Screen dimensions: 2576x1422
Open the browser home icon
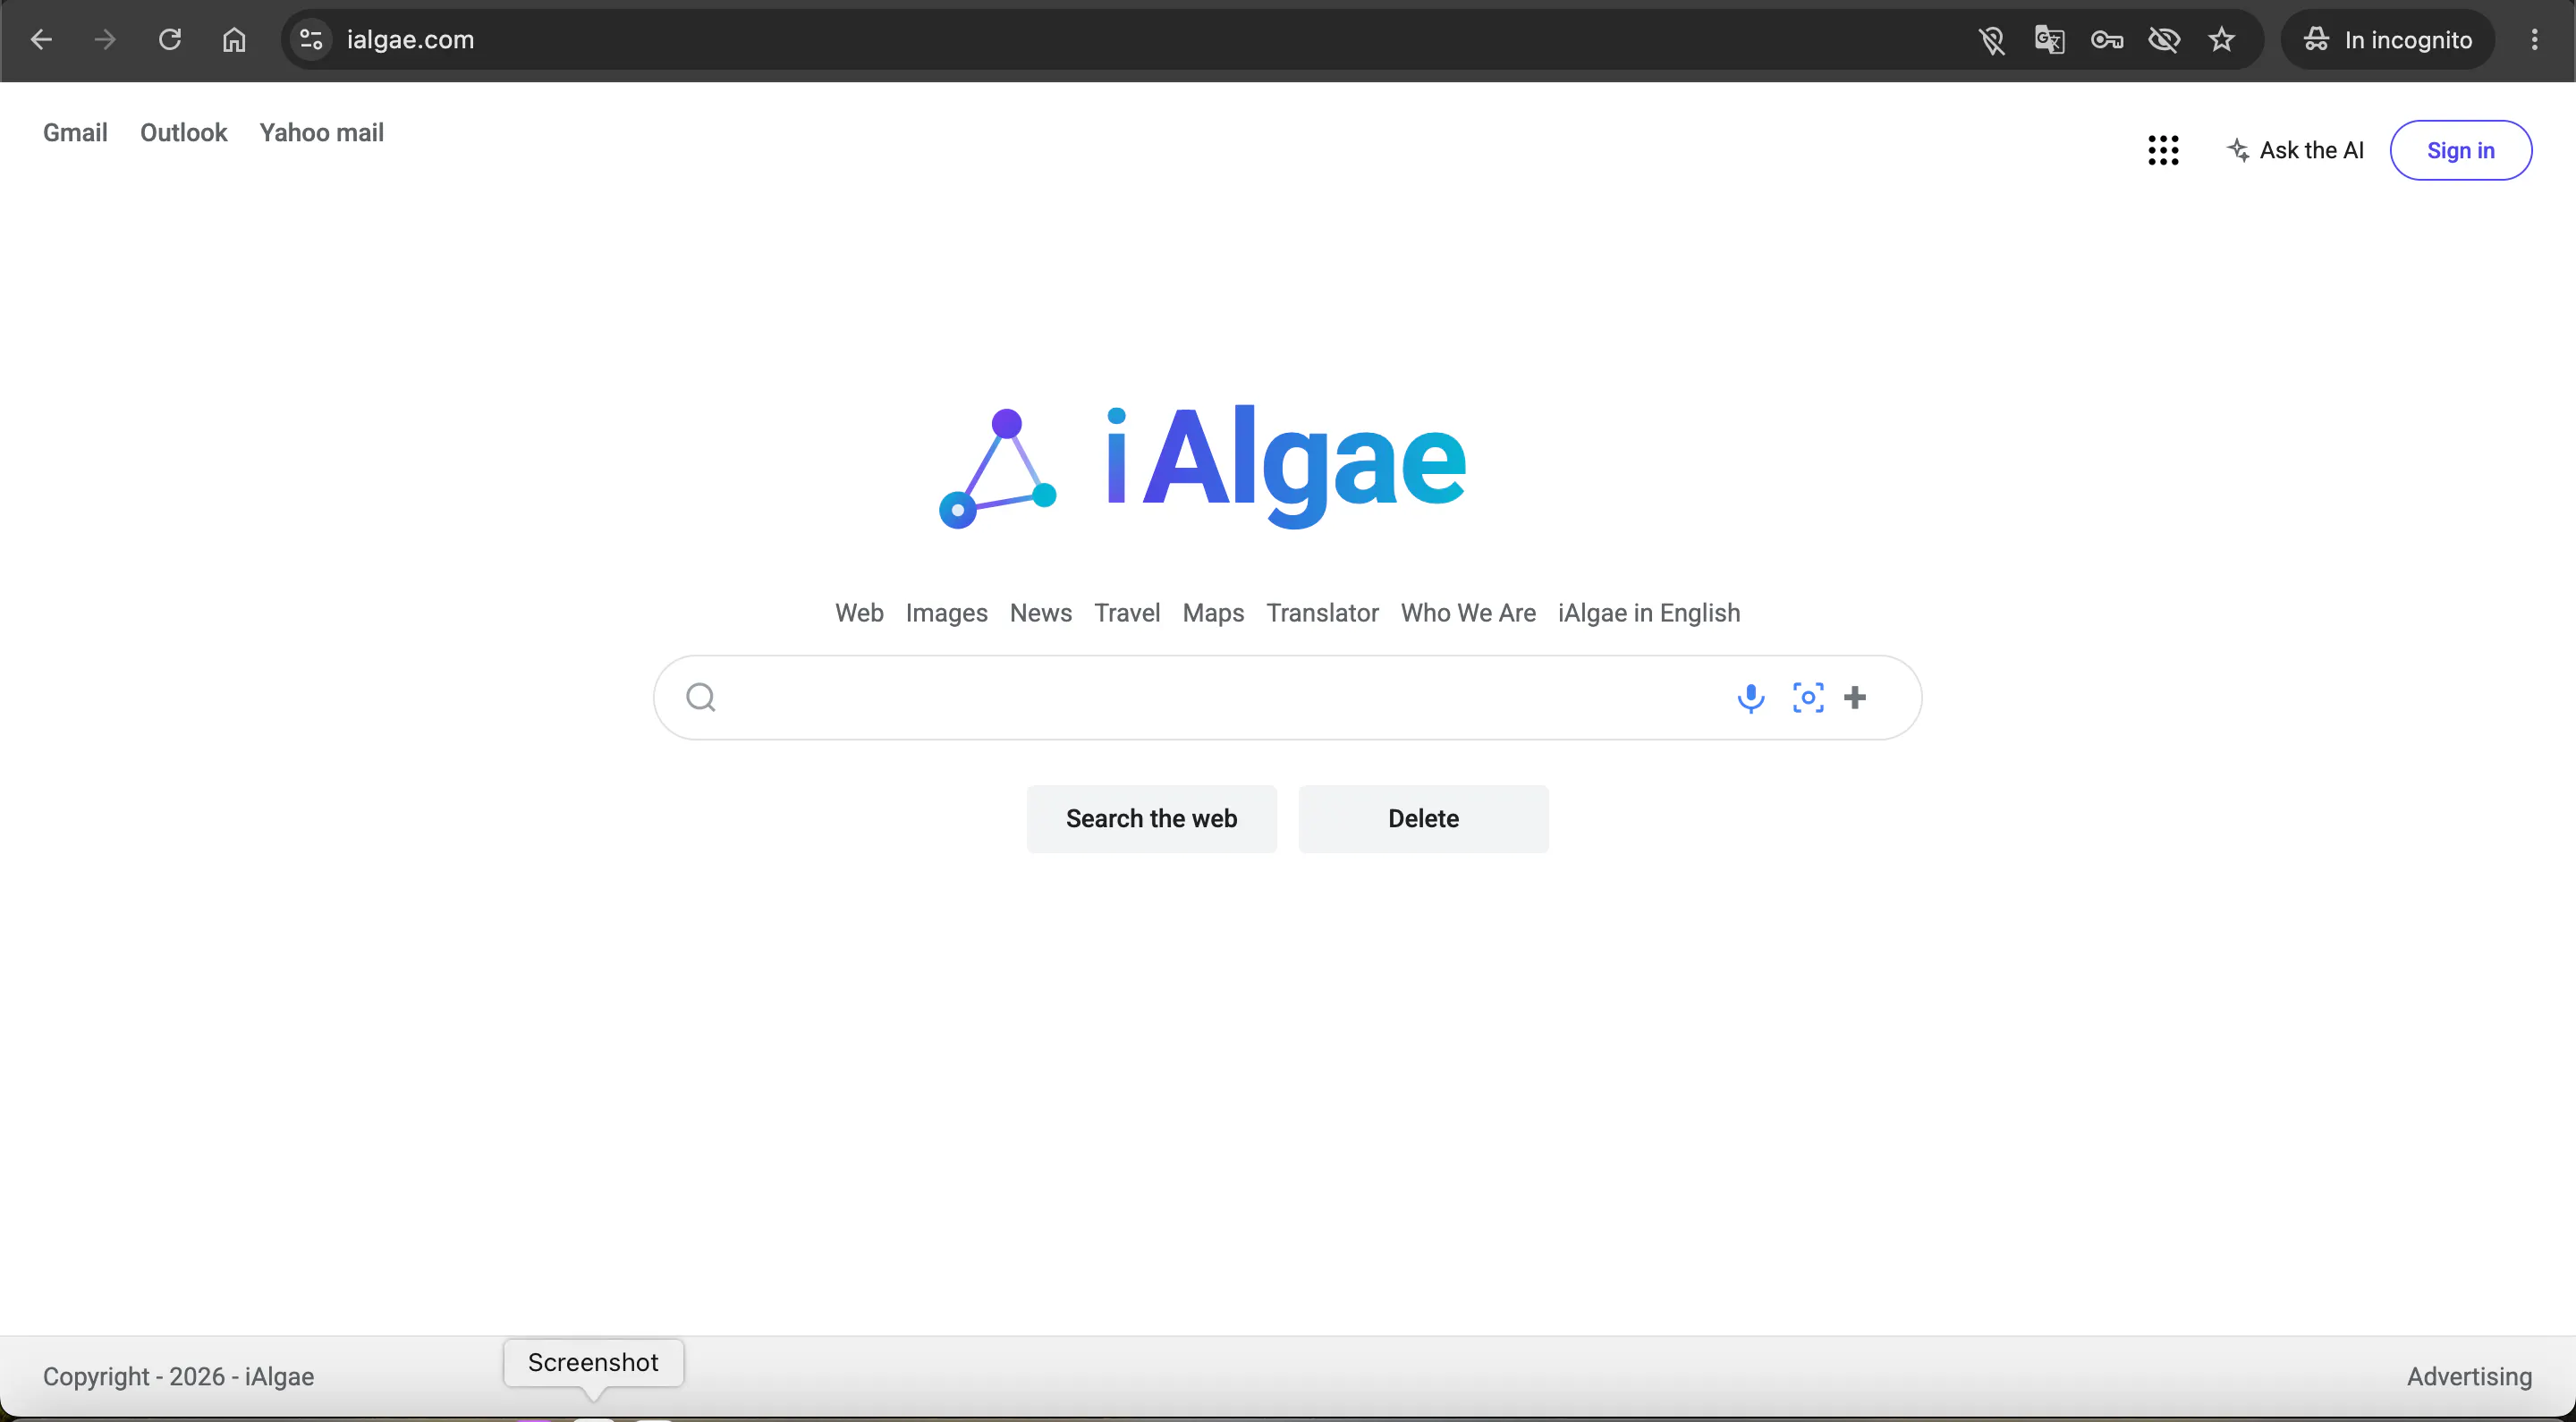coord(234,40)
